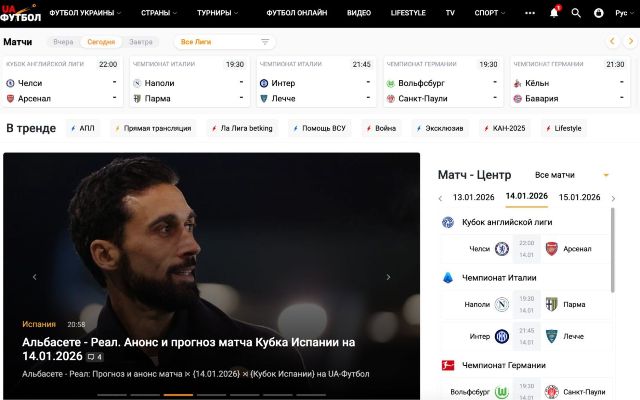Switch matches to Вчера
This screenshot has width=640, height=400.
click(63, 42)
